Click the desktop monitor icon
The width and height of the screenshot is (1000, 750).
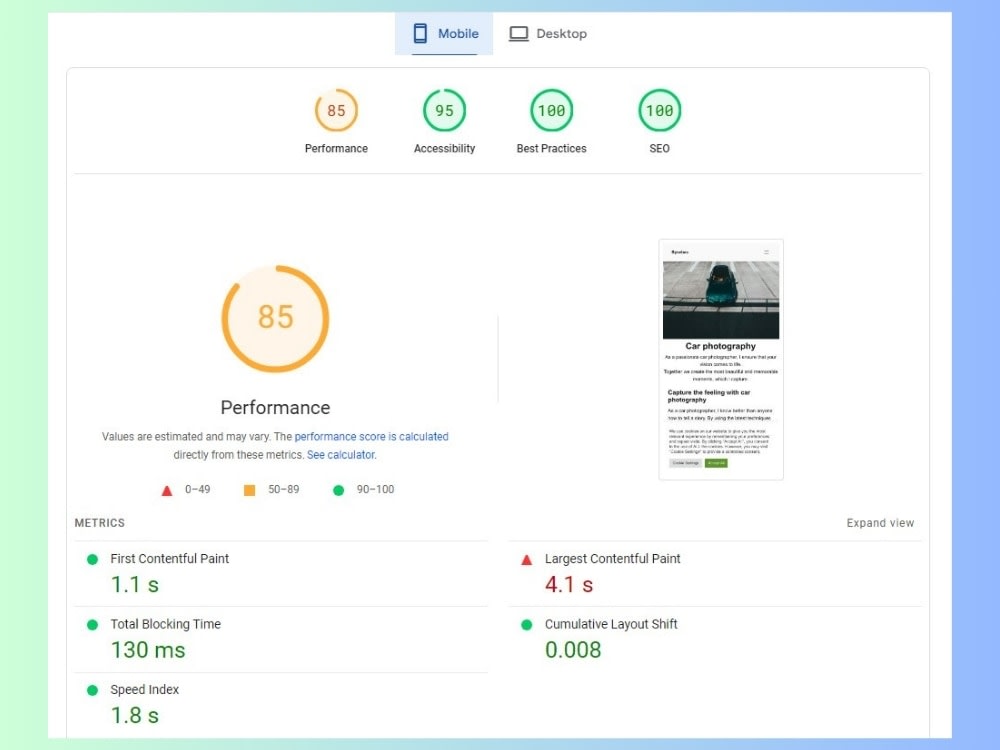pos(518,33)
